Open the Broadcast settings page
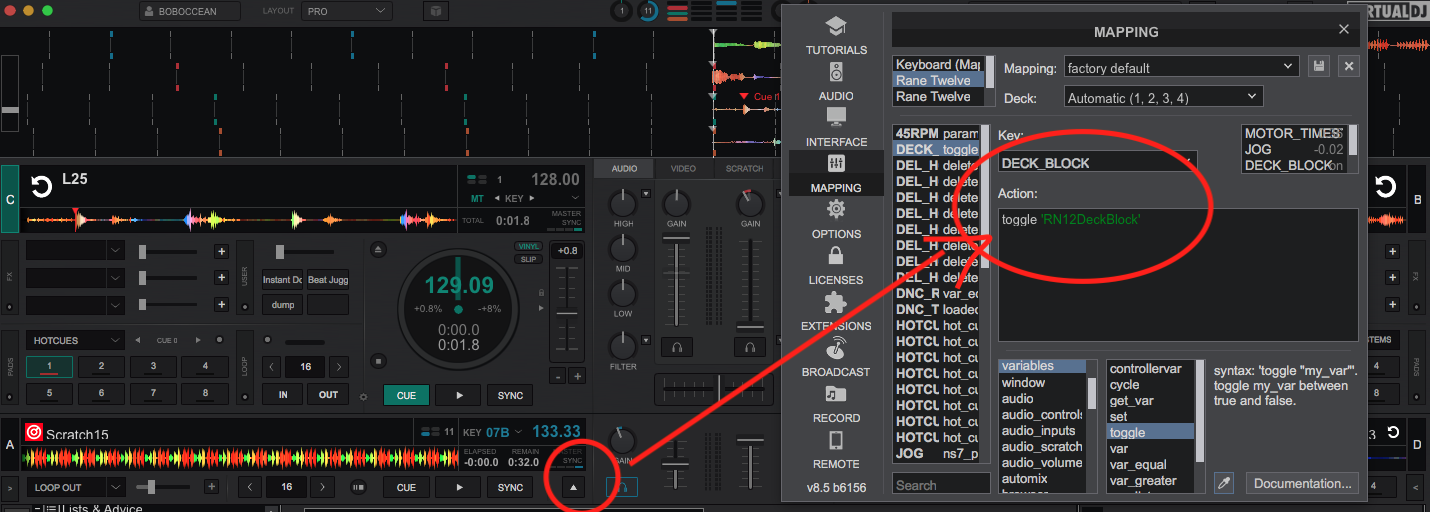This screenshot has height=512, width=1430. (x=836, y=357)
